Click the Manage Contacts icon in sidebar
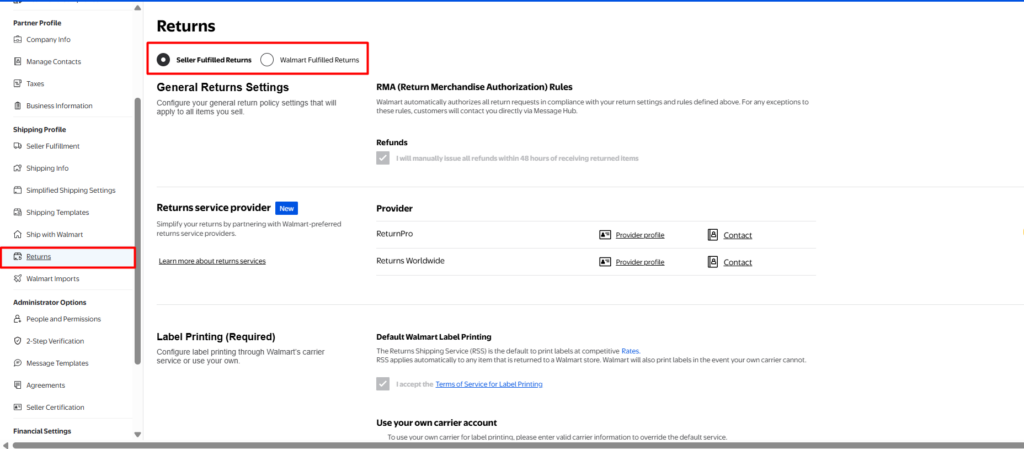This screenshot has width=1024, height=449. [18, 61]
